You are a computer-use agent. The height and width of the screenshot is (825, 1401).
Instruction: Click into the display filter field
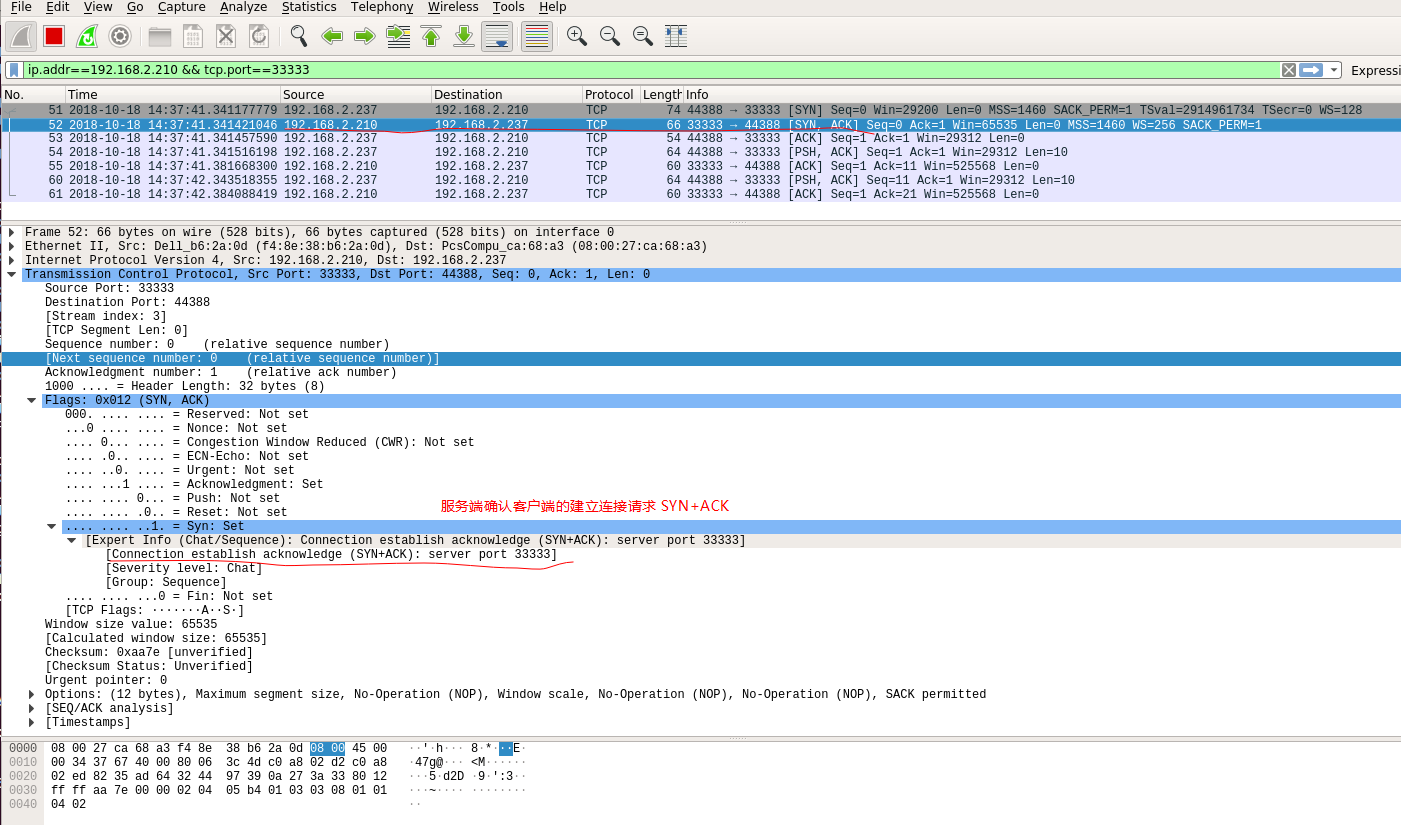click(650, 70)
